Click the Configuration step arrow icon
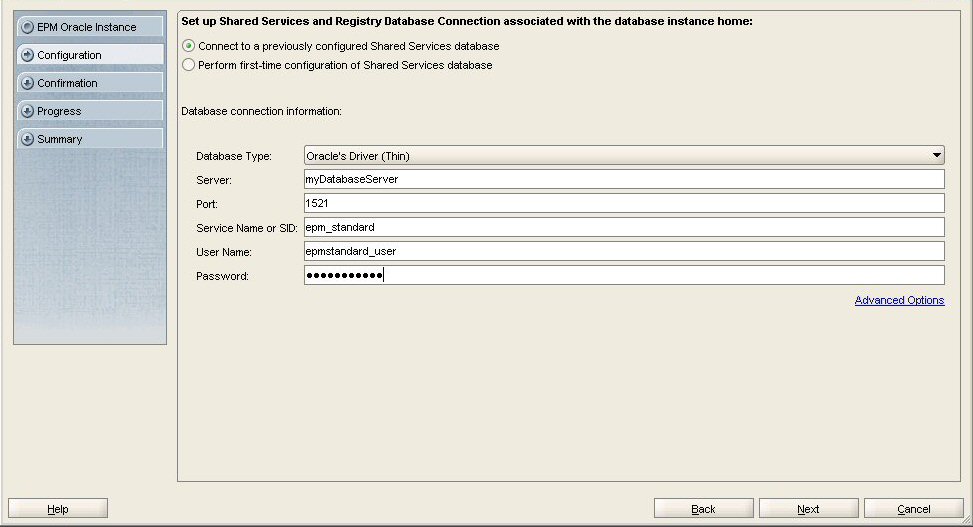Screen dimensions: 973x527 tap(27, 55)
